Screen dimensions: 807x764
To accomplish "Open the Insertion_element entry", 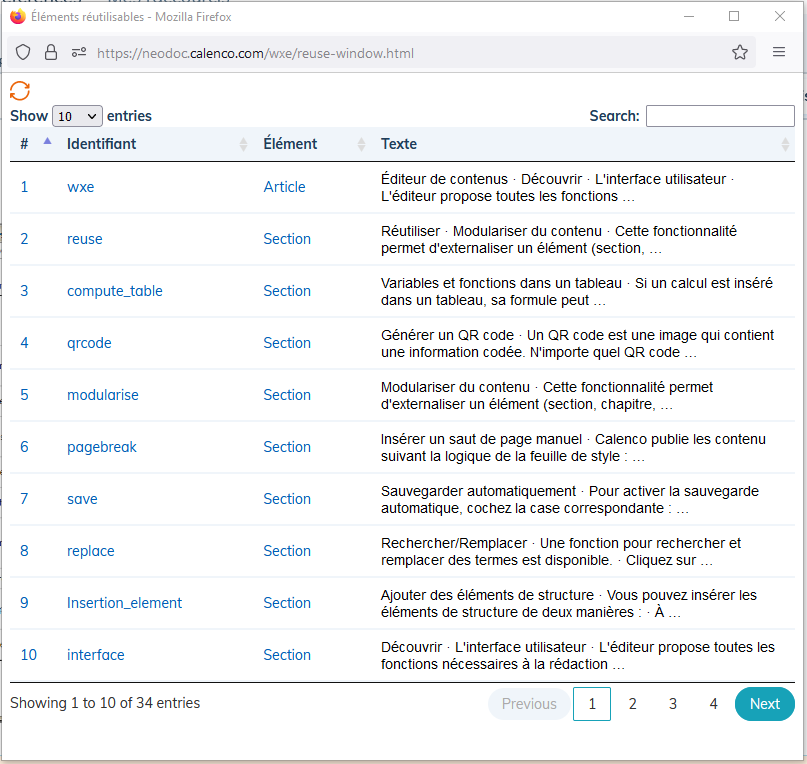I will click(125, 603).
